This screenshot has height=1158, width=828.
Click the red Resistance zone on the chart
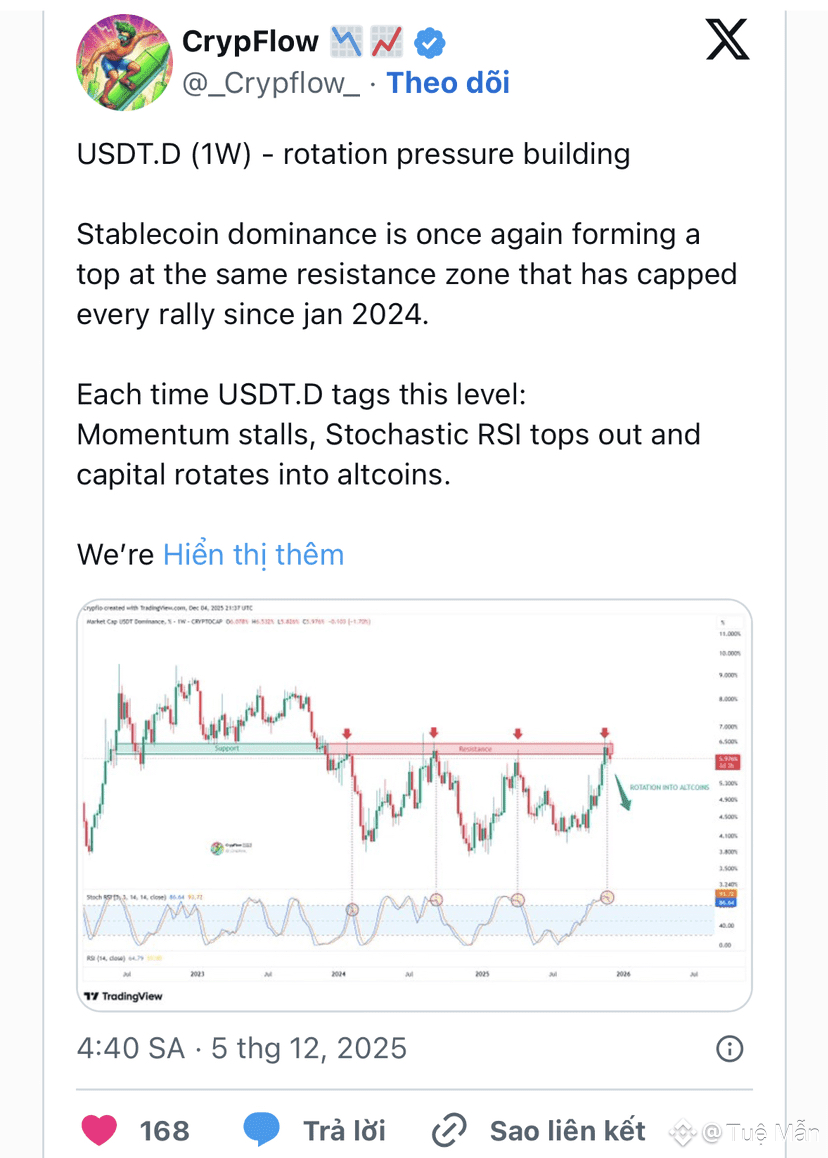[x=475, y=748]
